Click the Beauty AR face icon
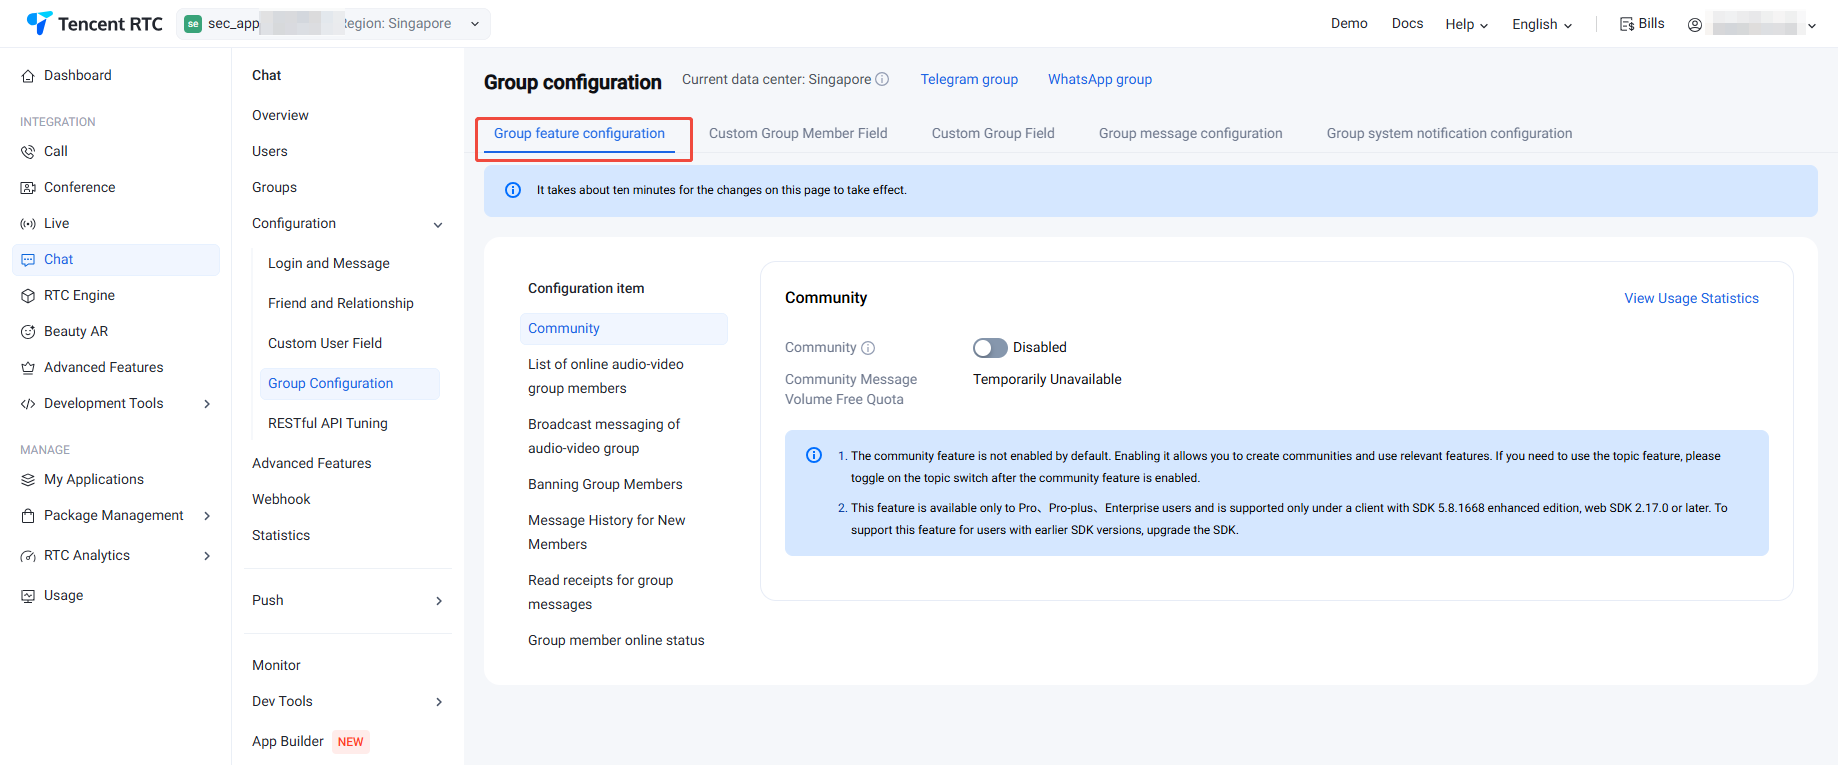This screenshot has width=1838, height=765. (x=28, y=332)
